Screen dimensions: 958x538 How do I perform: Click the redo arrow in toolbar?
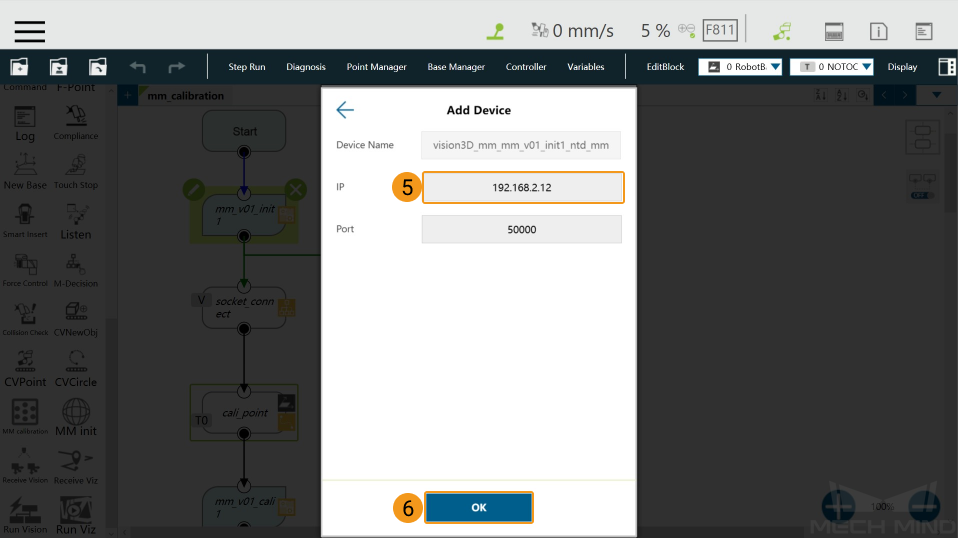tap(177, 67)
